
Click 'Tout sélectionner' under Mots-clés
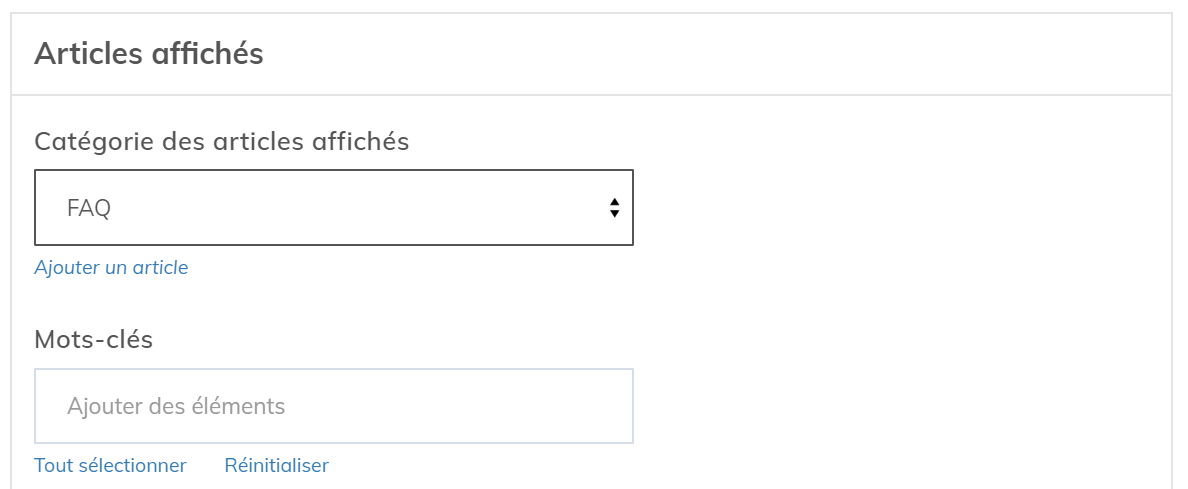coord(110,466)
